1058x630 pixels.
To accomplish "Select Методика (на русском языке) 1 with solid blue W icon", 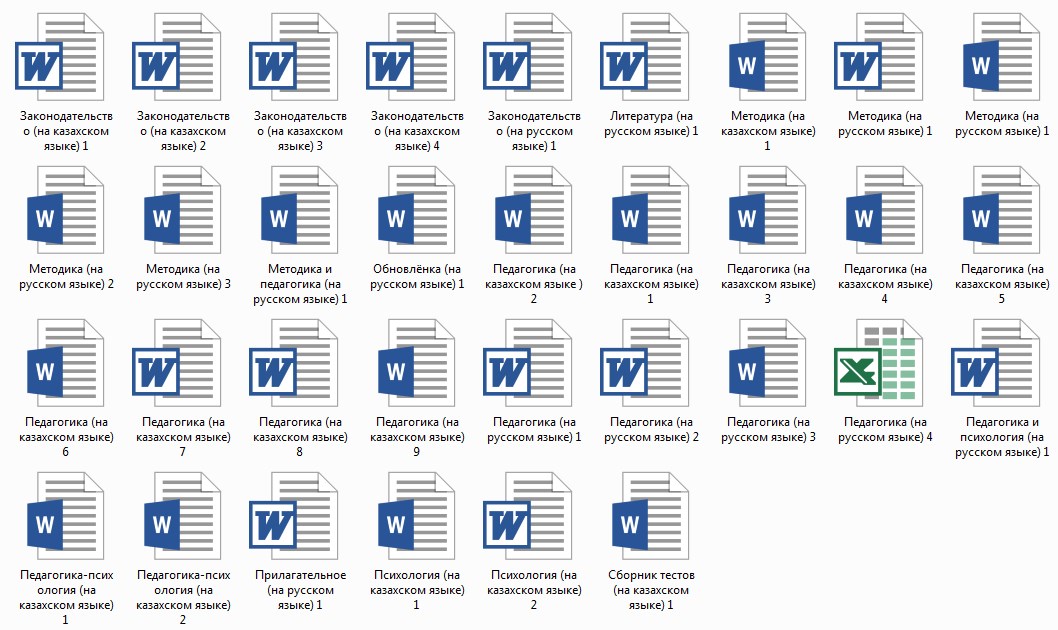I will 1002,57.
